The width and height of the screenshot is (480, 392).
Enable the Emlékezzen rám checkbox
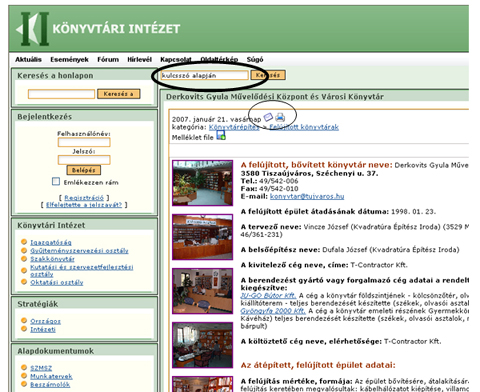click(x=56, y=181)
